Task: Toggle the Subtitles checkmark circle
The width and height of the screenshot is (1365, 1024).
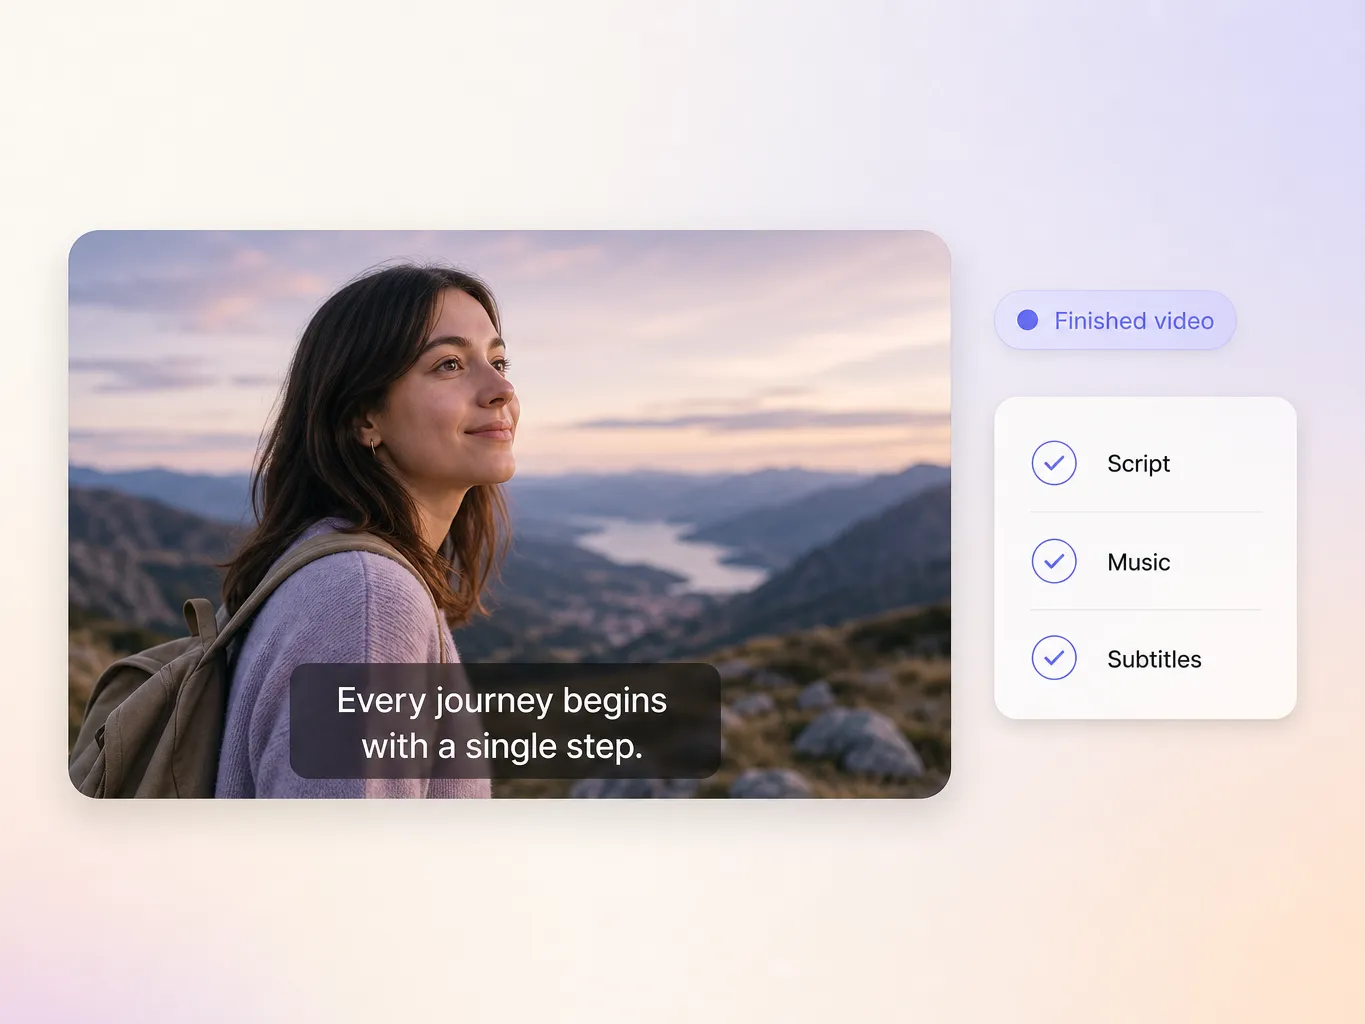Action: [1054, 658]
